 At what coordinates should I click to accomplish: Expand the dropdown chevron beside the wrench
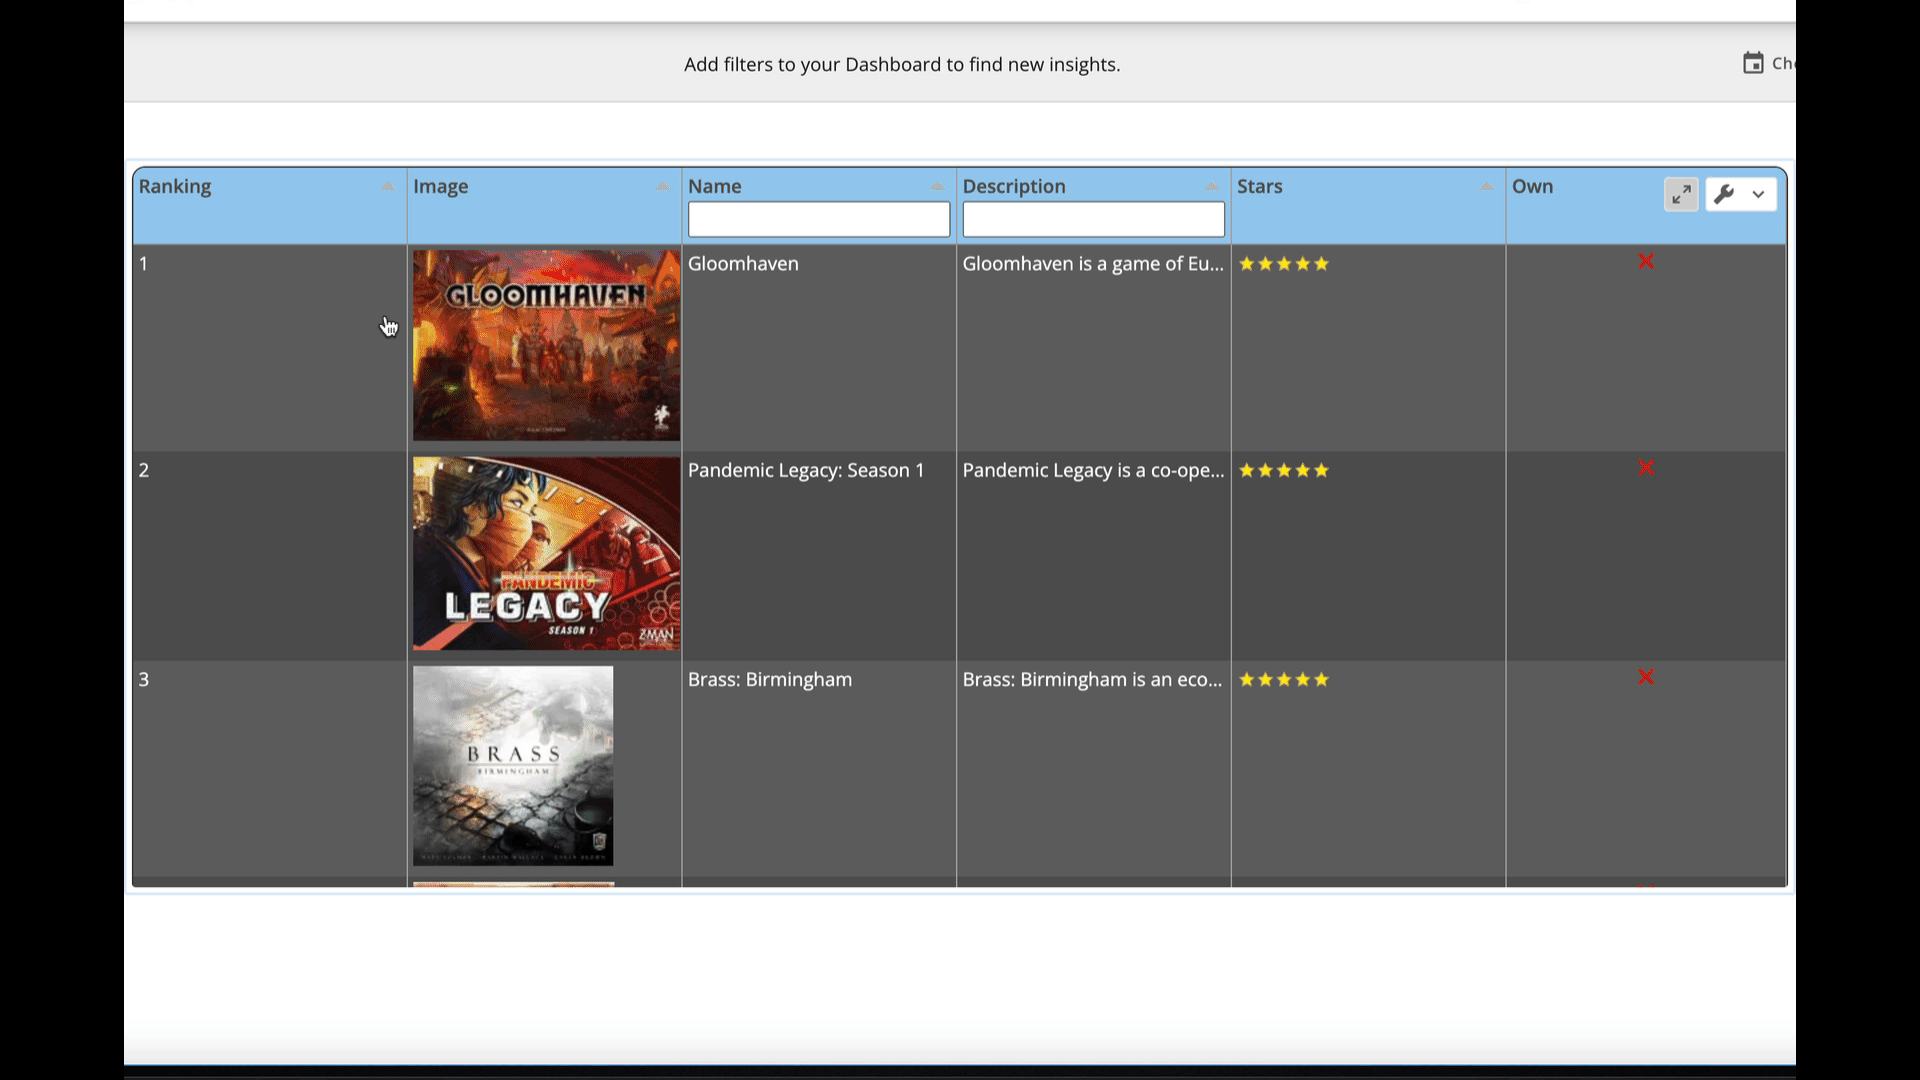1758,194
